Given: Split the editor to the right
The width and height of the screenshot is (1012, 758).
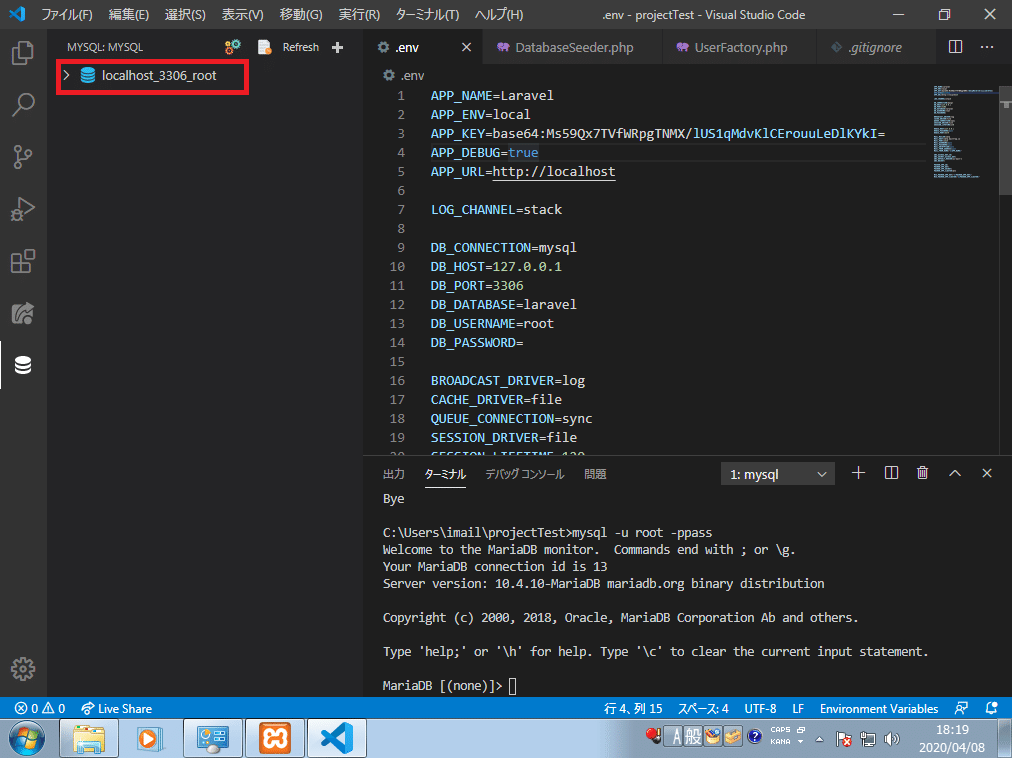Looking at the screenshot, I should point(956,46).
